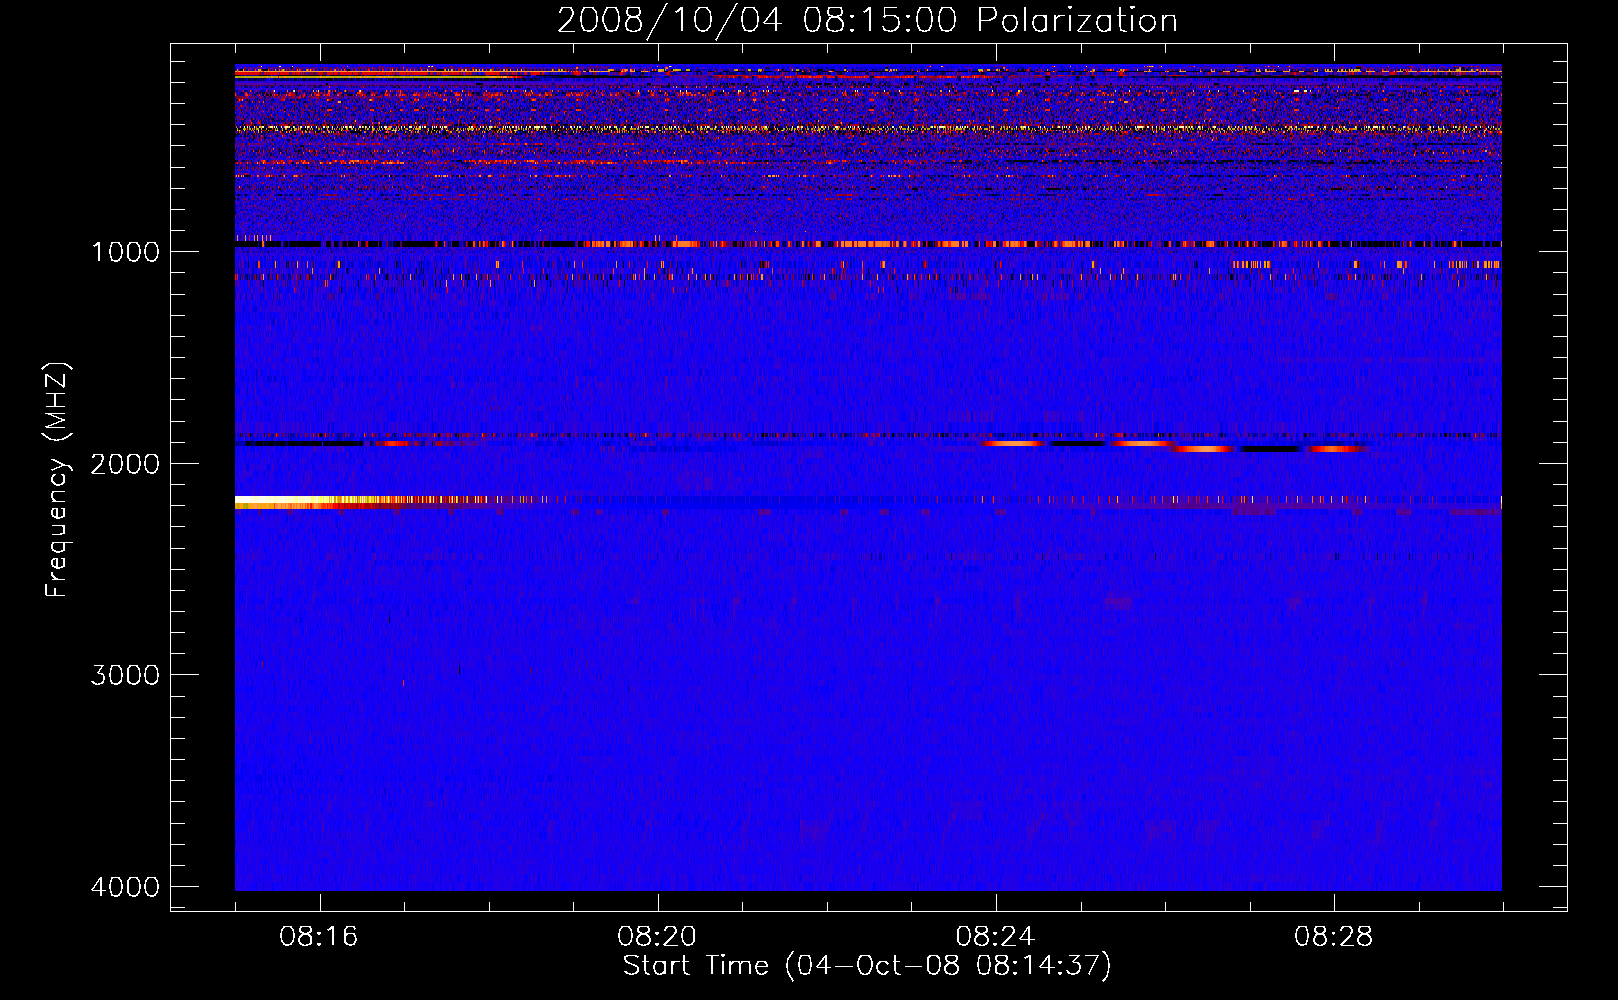Screen dimensions: 1618x1000
Task: Click the 'Frequency (MHZ)' axis label
Action: 58,480
